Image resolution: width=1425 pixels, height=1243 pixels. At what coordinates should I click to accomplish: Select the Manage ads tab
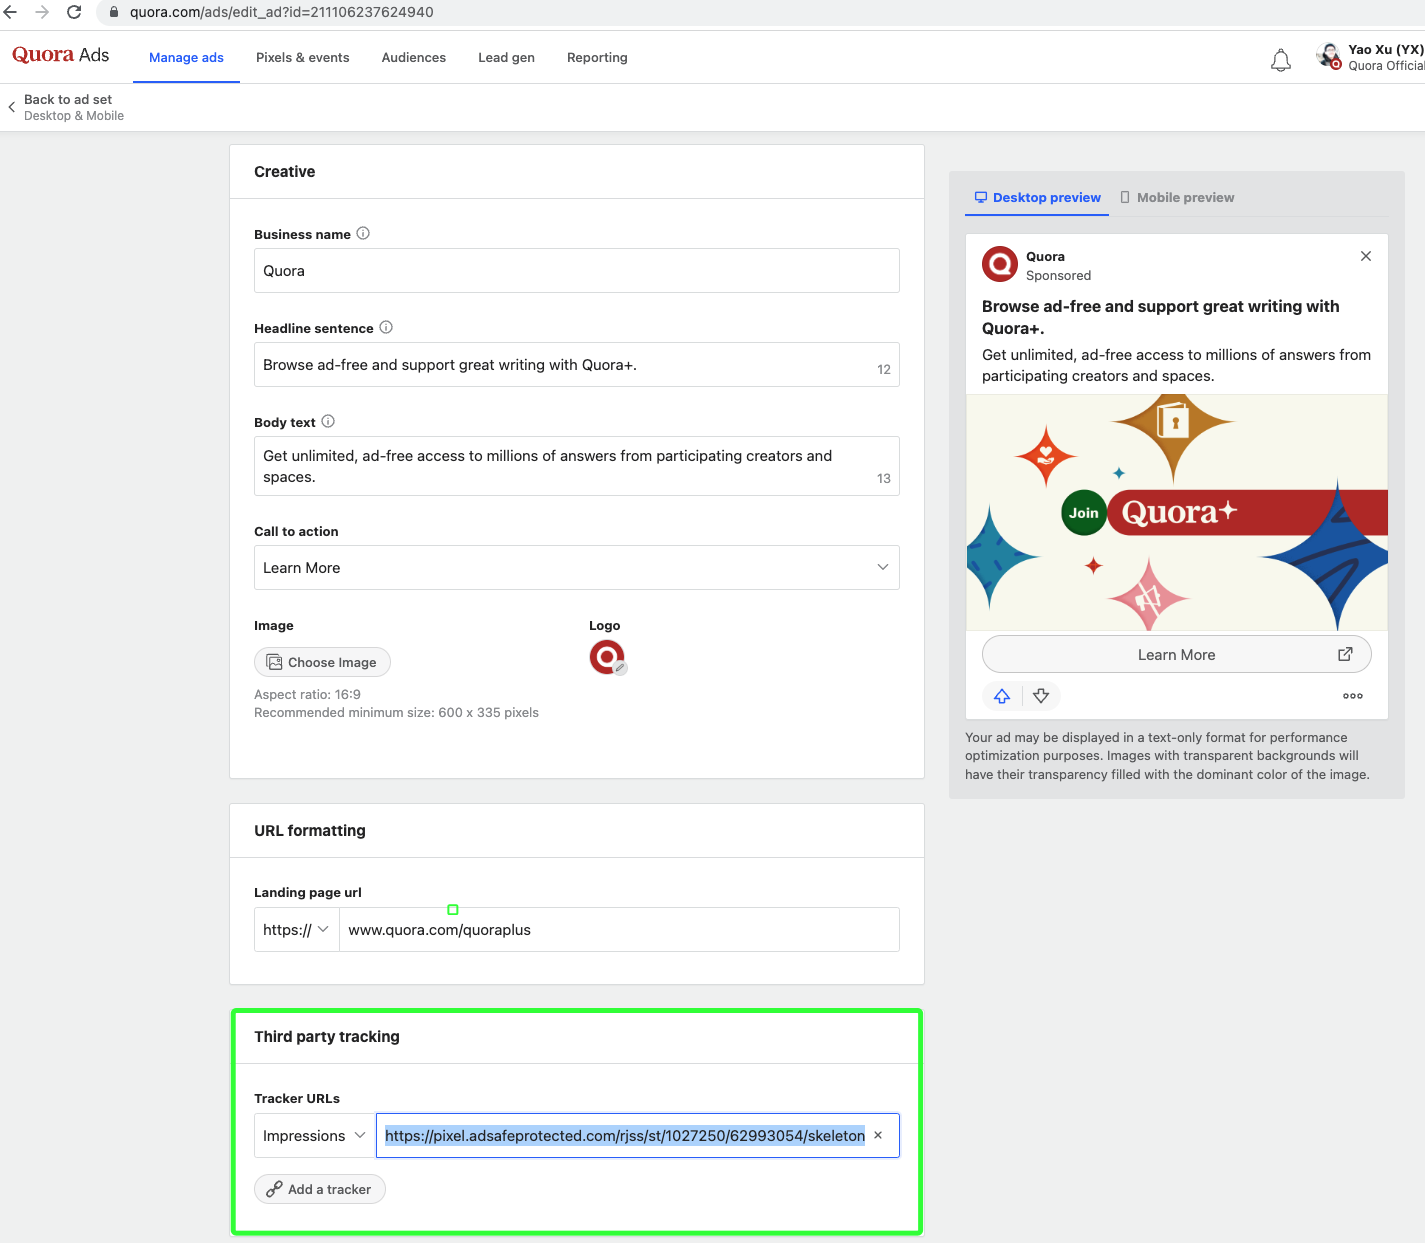point(186,58)
